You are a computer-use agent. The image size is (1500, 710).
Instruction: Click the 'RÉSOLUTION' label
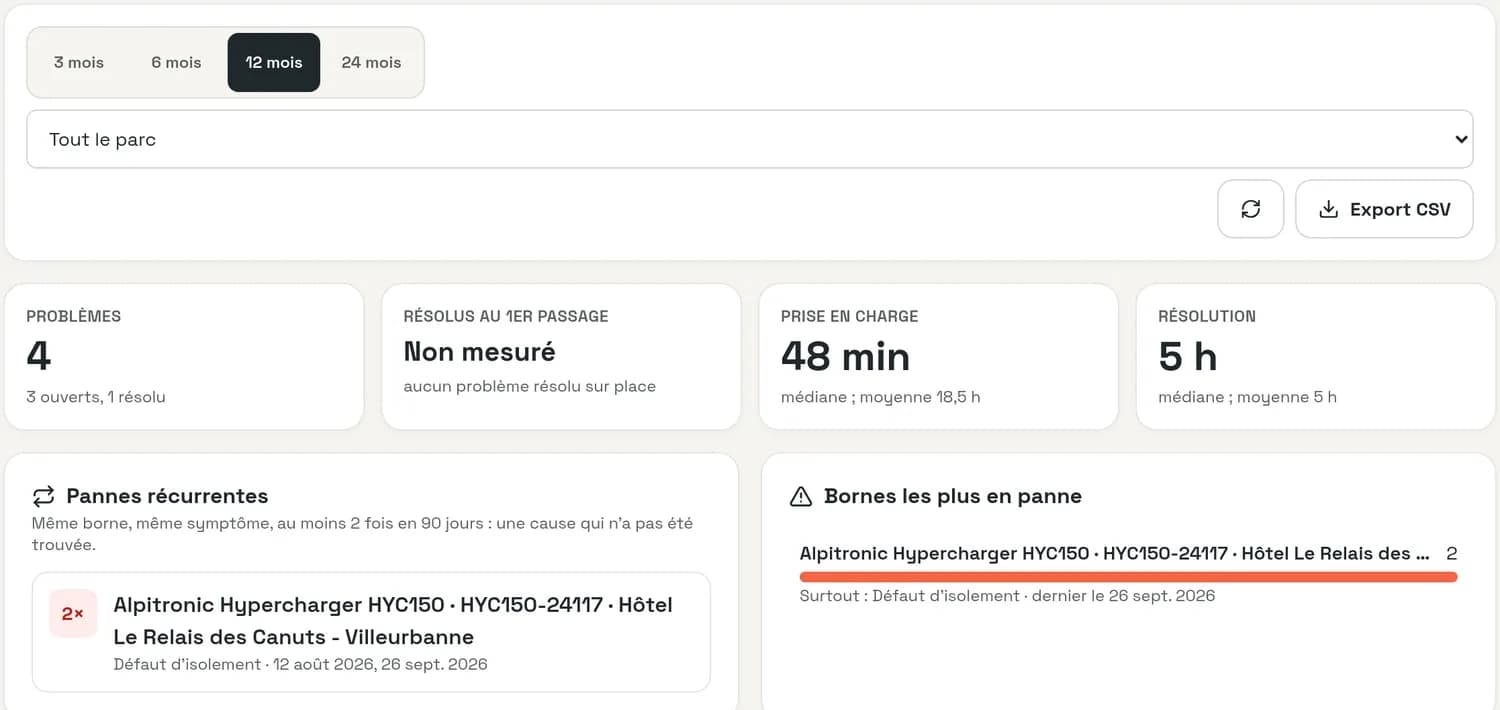pyautogui.click(x=1207, y=316)
